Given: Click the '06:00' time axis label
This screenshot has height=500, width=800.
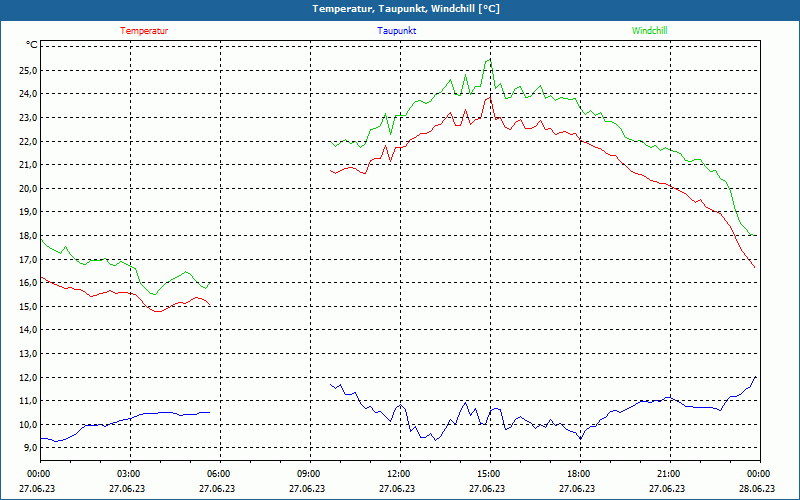Looking at the screenshot, I should click(218, 474).
